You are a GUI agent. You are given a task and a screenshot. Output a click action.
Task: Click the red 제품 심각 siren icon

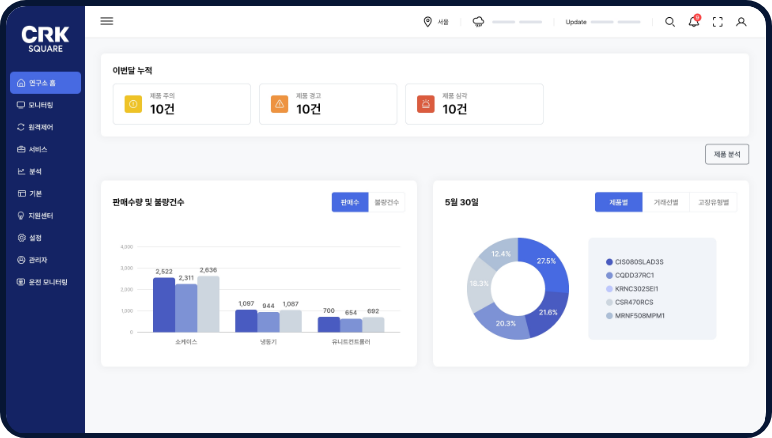425,104
